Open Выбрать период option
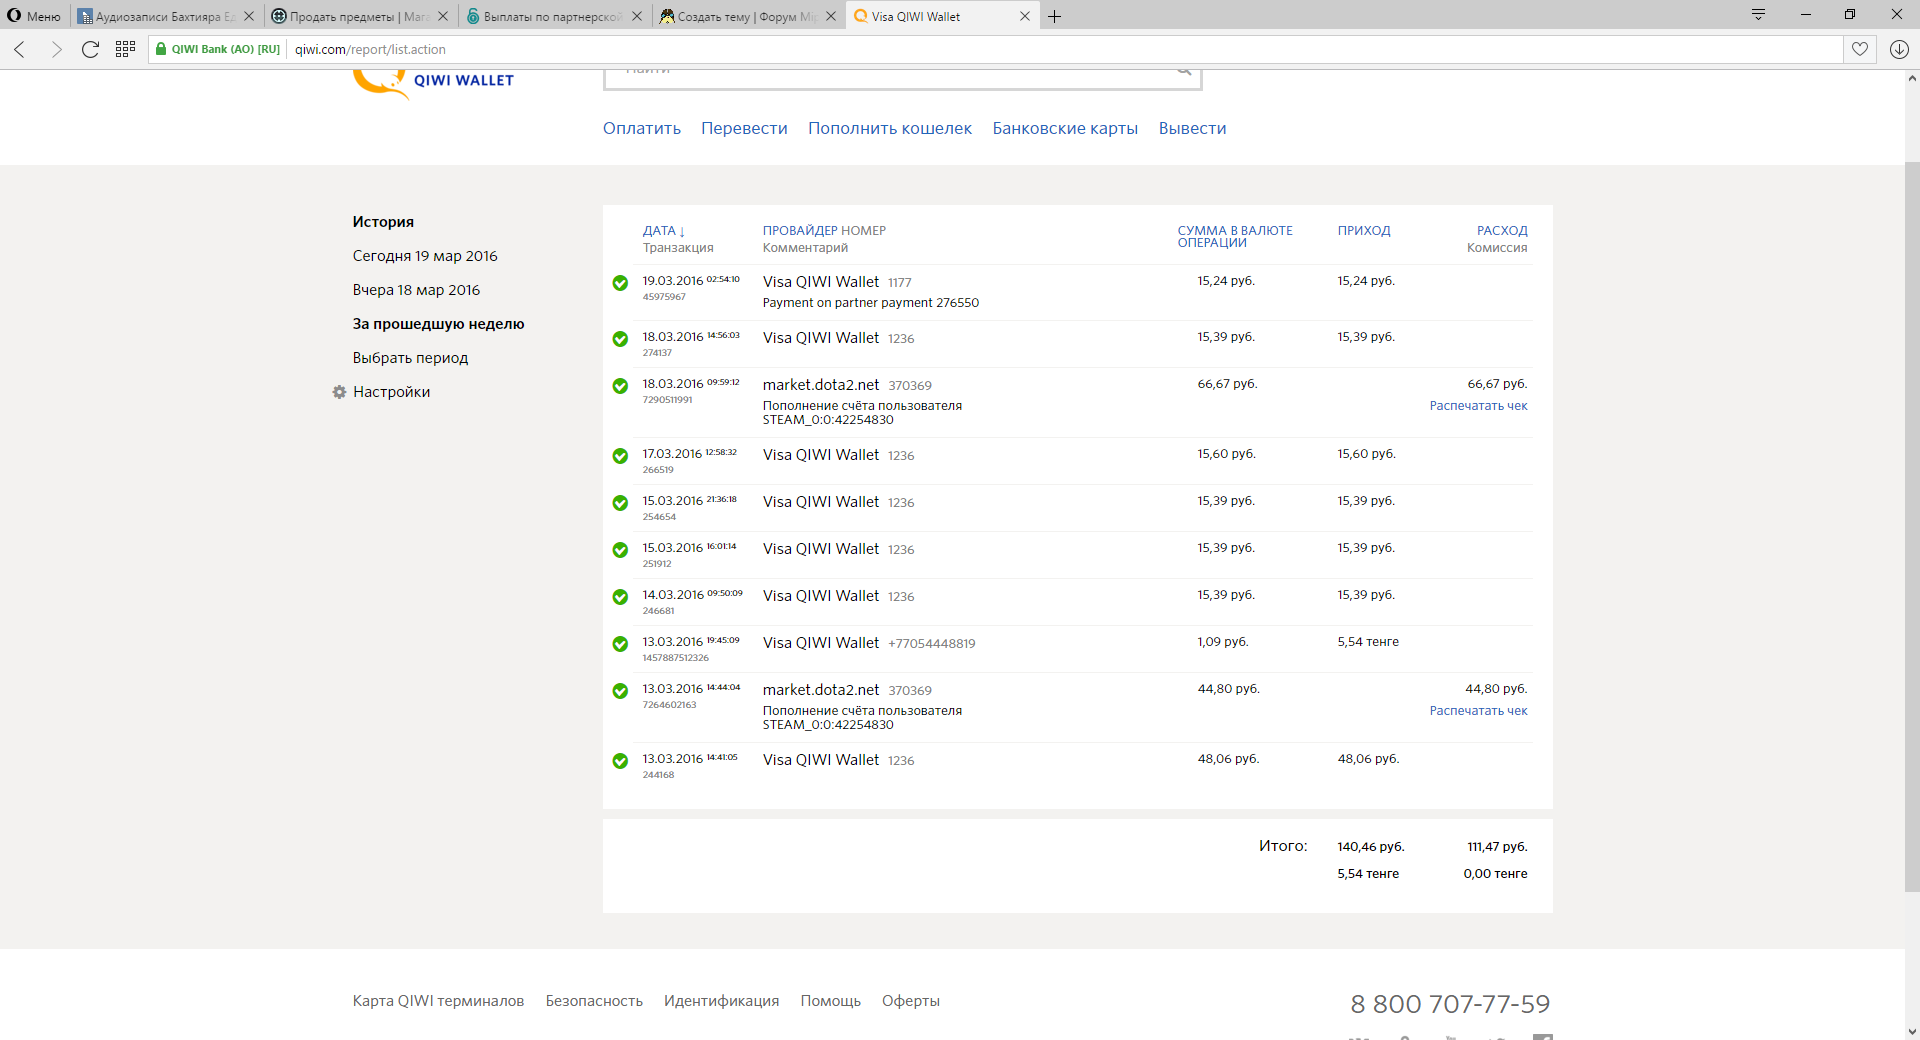 pyautogui.click(x=410, y=358)
